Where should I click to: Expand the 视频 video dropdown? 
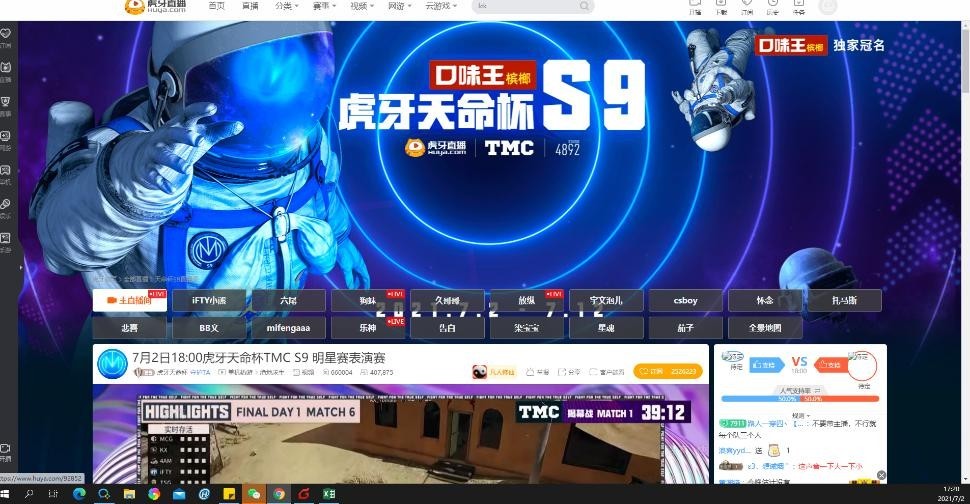[x=362, y=6]
